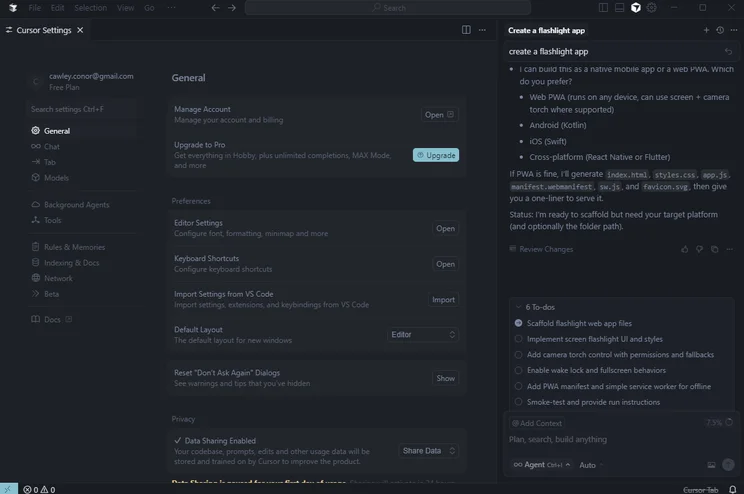Open the Share Data privacy dropdown
The image size is (744, 494).
point(429,451)
